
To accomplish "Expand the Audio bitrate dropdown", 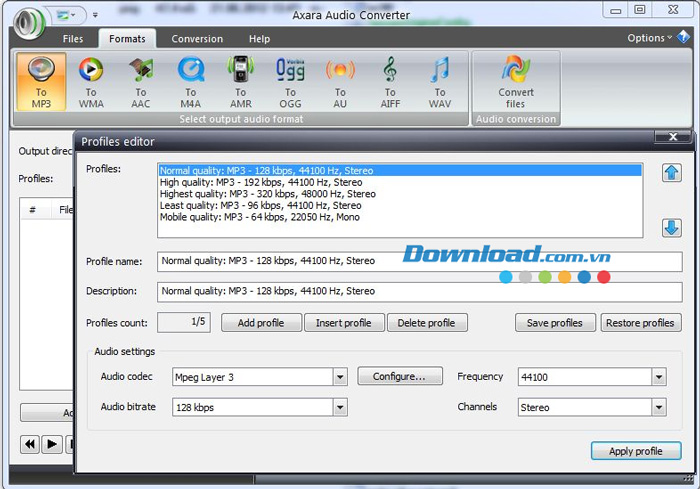I will pyautogui.click(x=340, y=407).
